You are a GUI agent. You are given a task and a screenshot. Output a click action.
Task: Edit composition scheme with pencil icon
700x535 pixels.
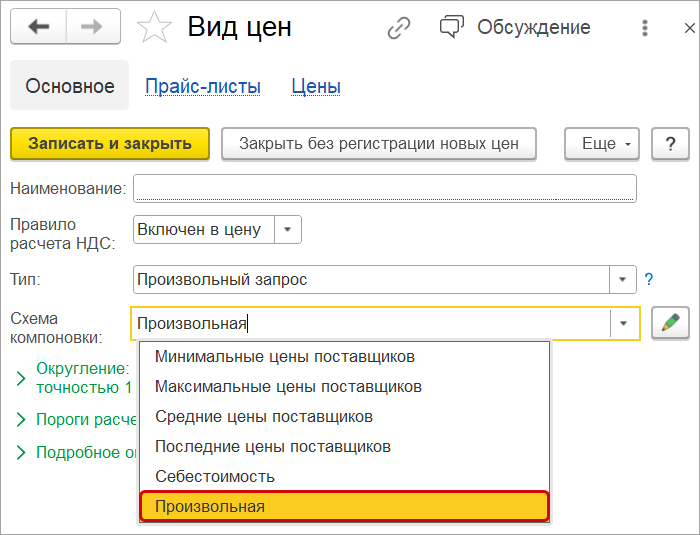[670, 322]
